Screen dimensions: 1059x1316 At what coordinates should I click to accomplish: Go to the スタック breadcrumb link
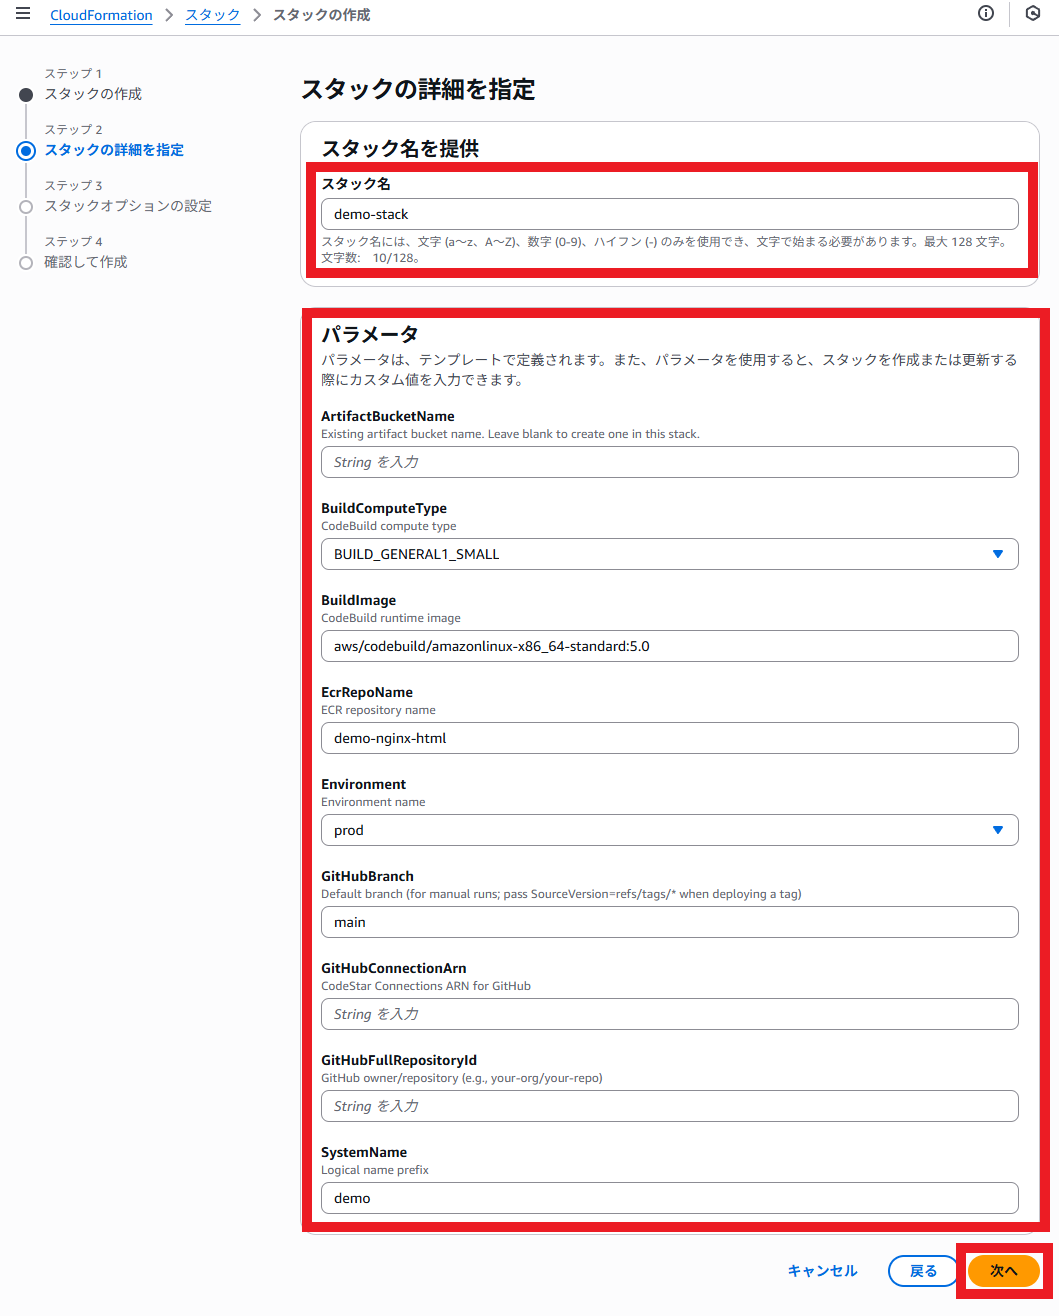(x=212, y=15)
